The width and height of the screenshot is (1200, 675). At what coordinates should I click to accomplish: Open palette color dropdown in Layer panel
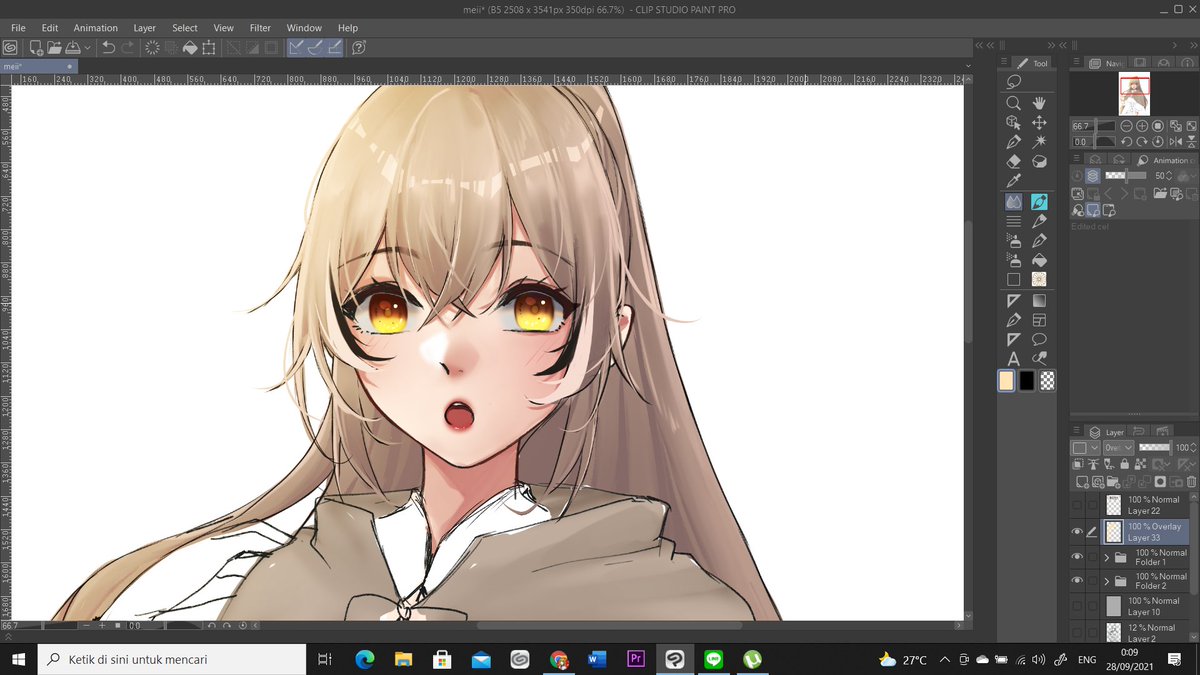(1085, 447)
